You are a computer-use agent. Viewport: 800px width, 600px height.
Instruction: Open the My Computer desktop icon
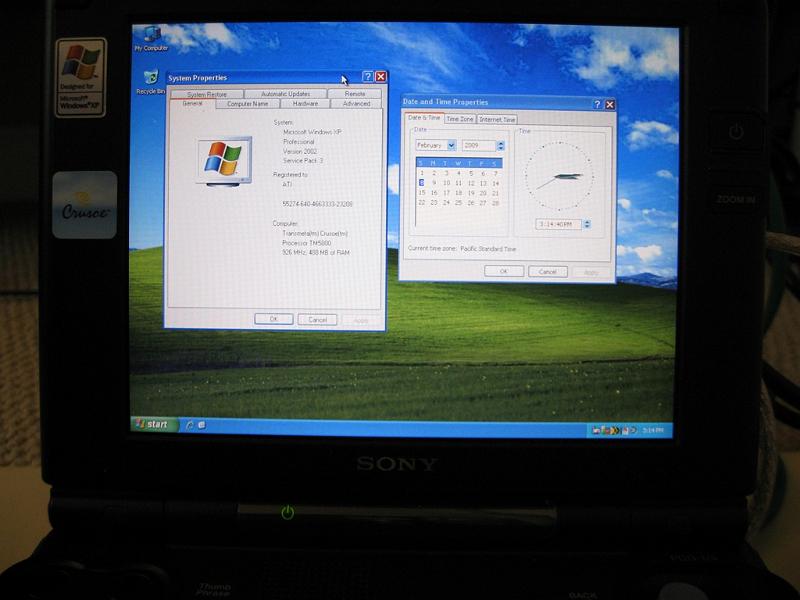point(152,38)
